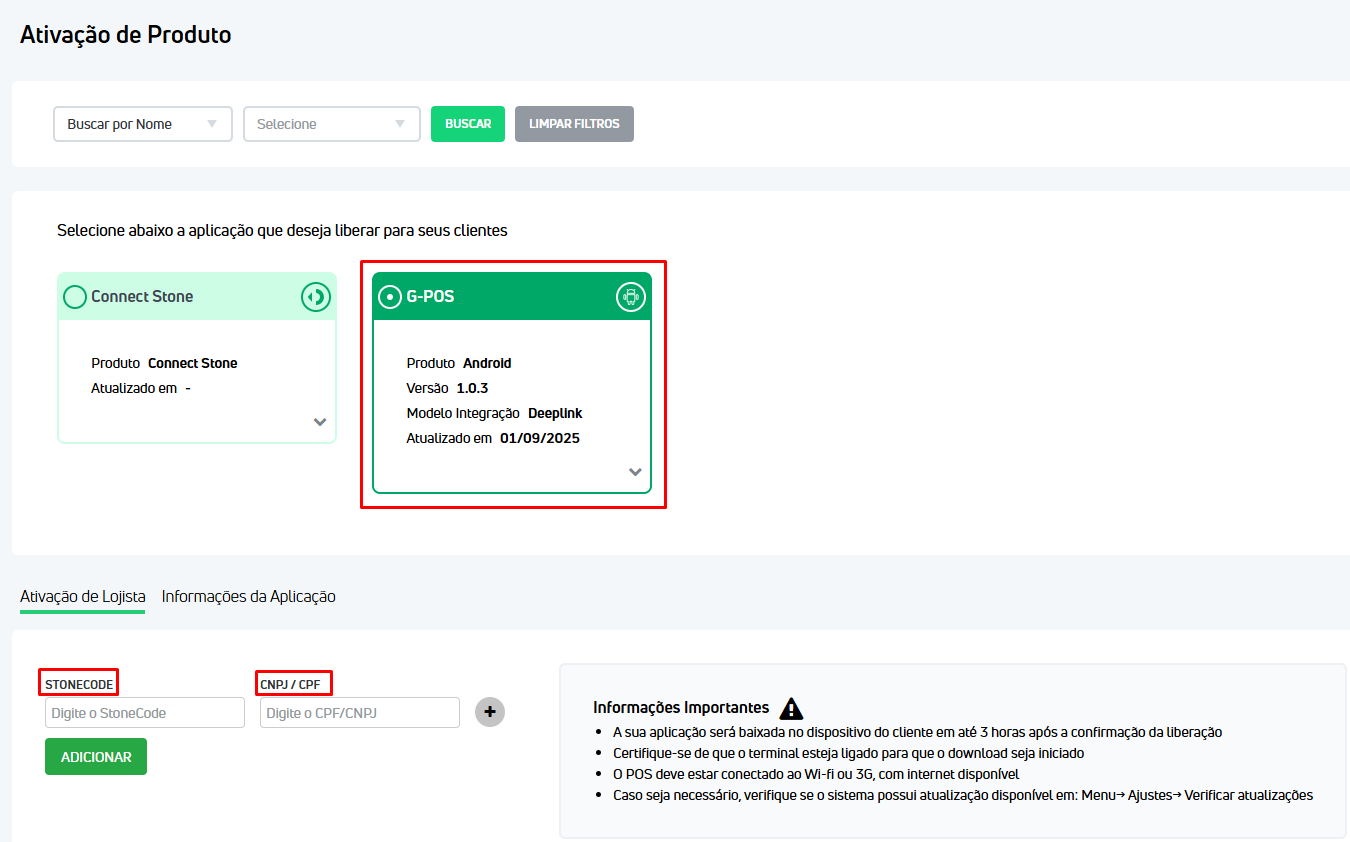Click the Connect Stone card title

coord(142,297)
